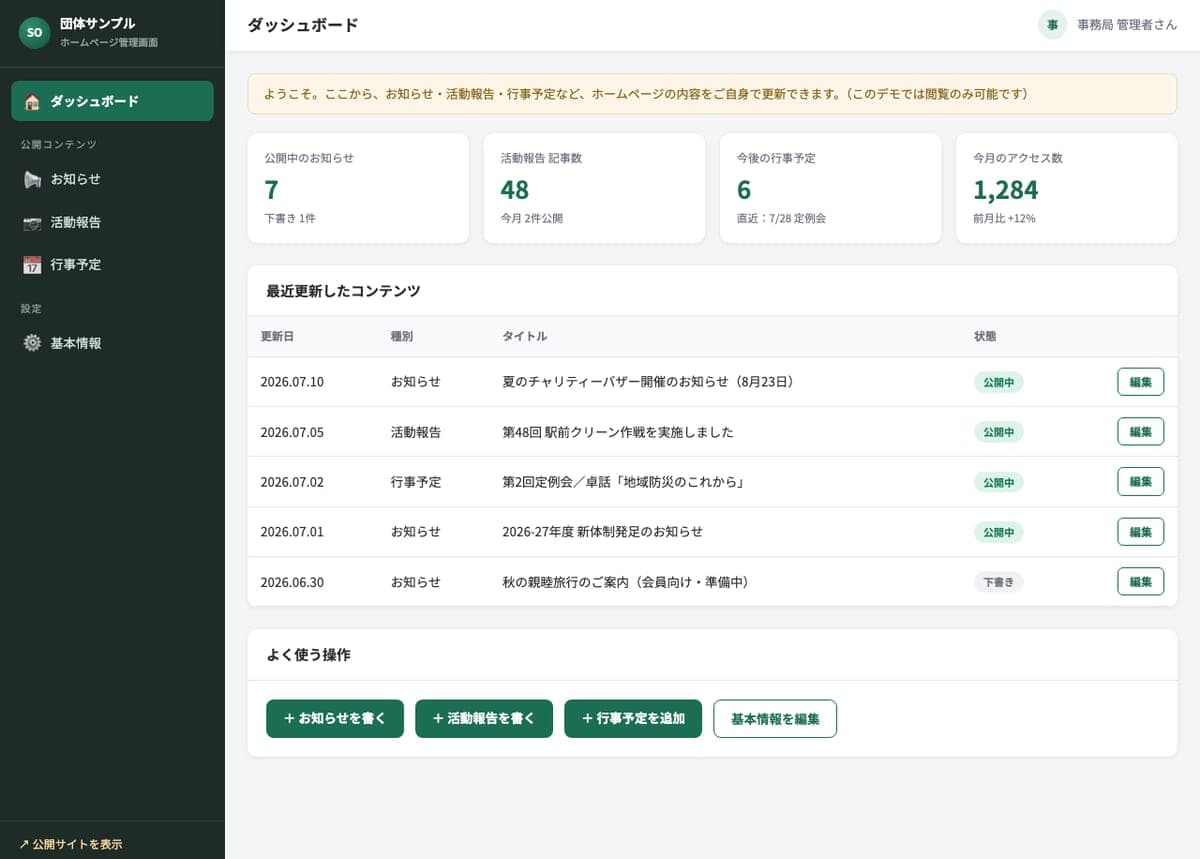The height and width of the screenshot is (859, 1200).
Task: Click the 公開中のお知らせ stat card
Action: click(358, 188)
